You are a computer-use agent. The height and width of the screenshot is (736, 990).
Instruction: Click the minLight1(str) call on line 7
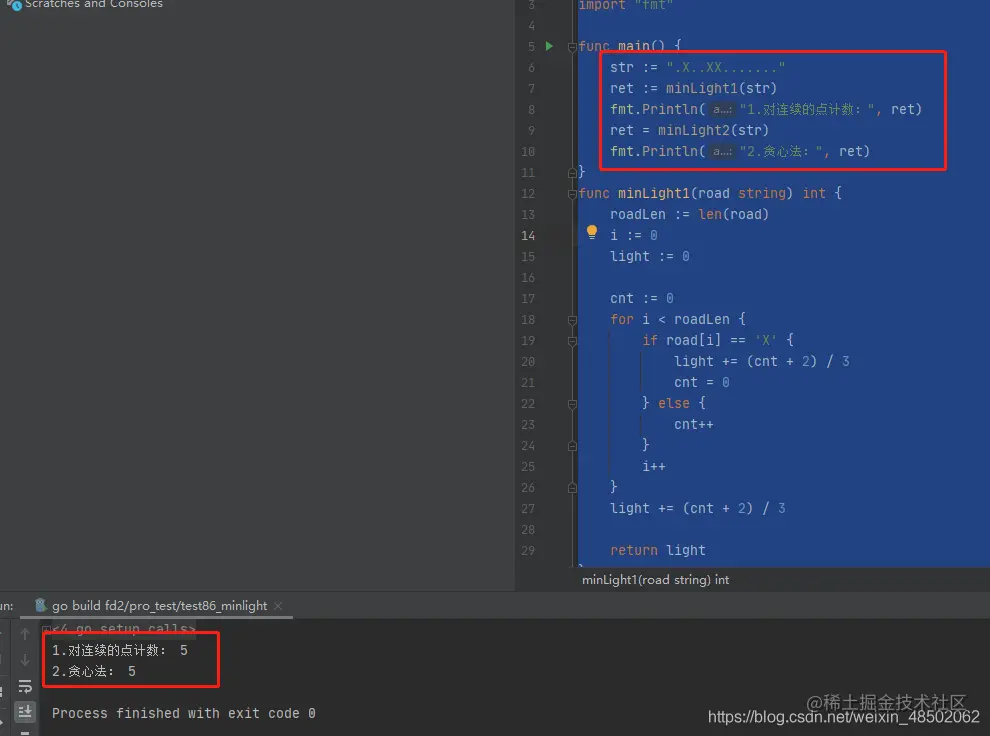(721, 88)
